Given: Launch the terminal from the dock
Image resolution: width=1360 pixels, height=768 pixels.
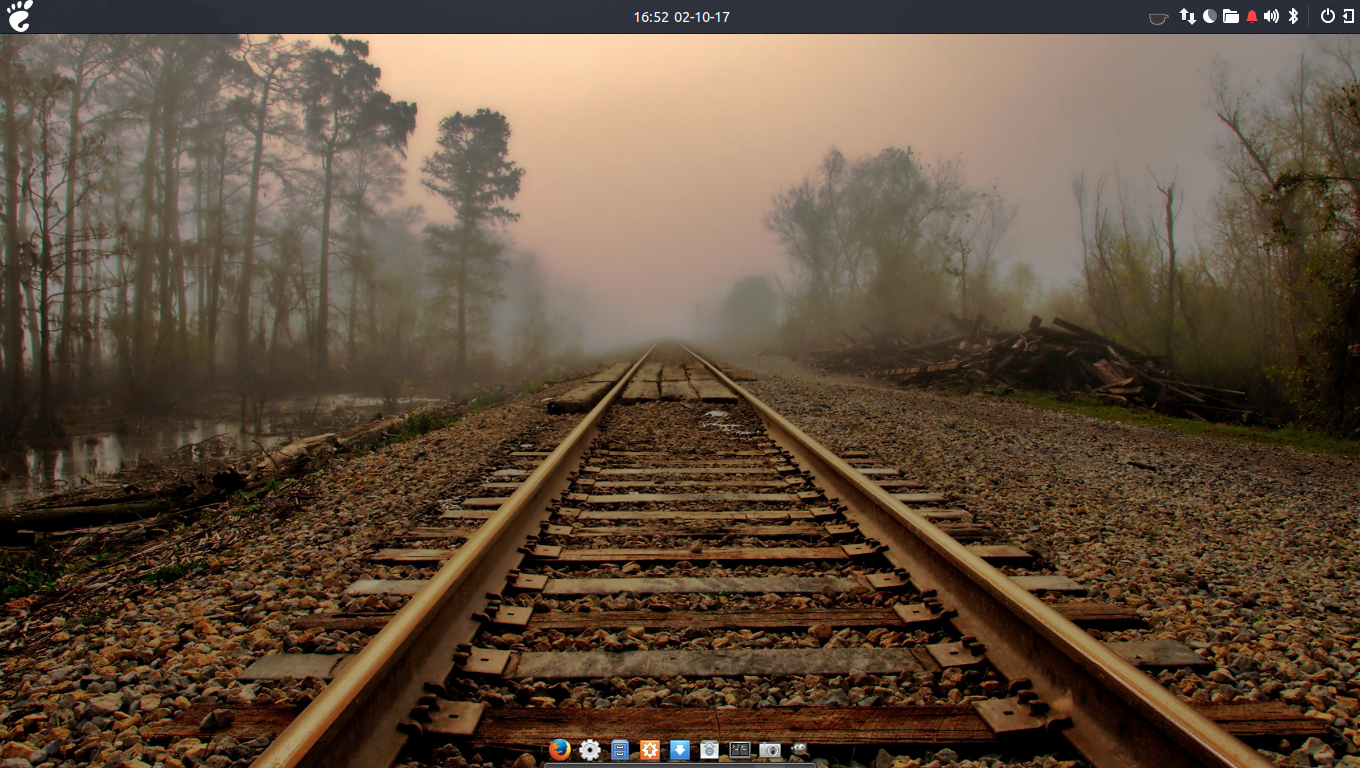Looking at the screenshot, I should pyautogui.click(x=740, y=749).
